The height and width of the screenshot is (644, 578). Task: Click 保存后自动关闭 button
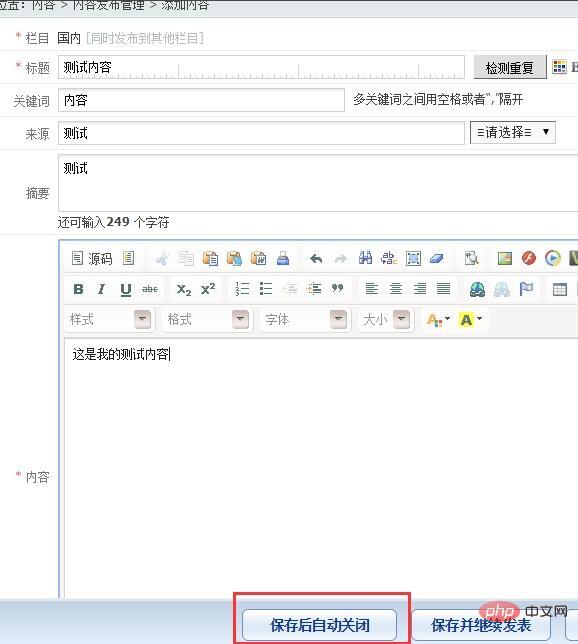pos(319,625)
